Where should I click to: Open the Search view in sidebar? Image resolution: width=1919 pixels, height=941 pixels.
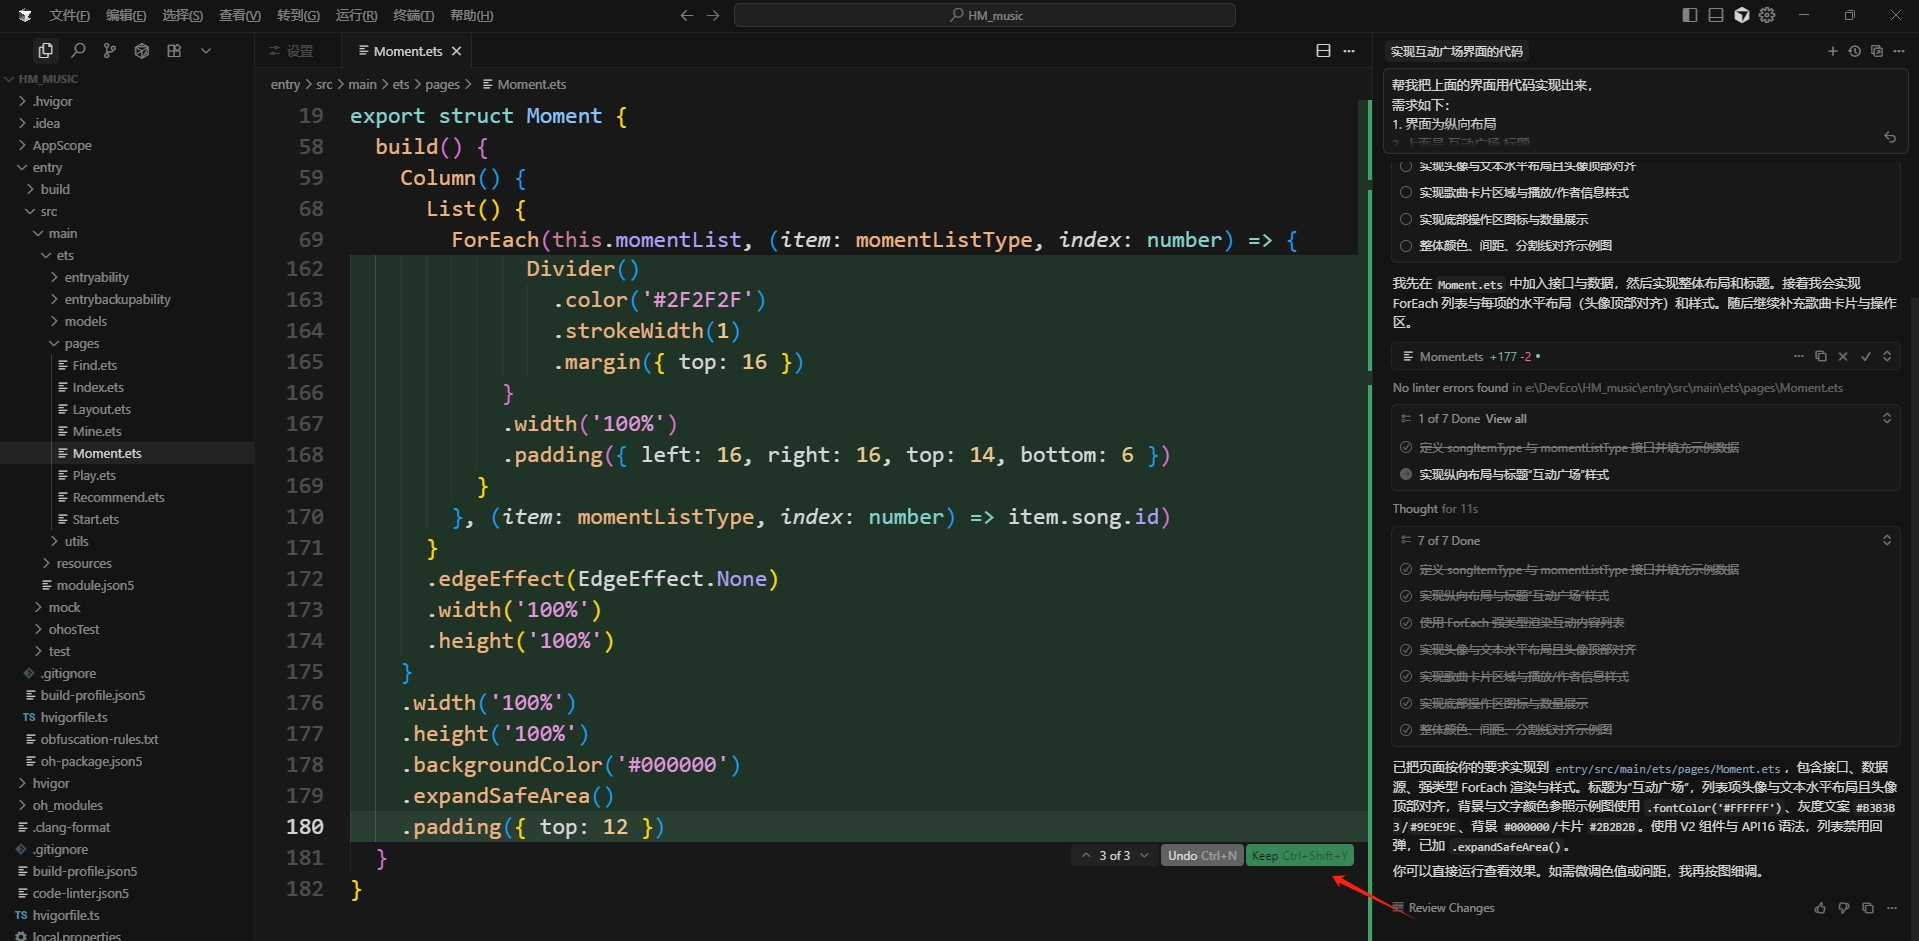coord(78,51)
